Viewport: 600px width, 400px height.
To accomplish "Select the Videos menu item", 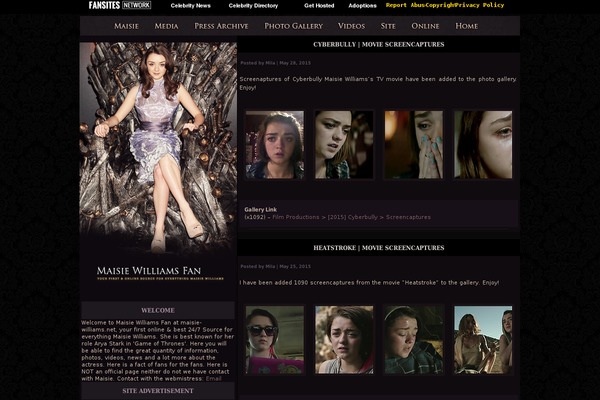I will [351, 26].
